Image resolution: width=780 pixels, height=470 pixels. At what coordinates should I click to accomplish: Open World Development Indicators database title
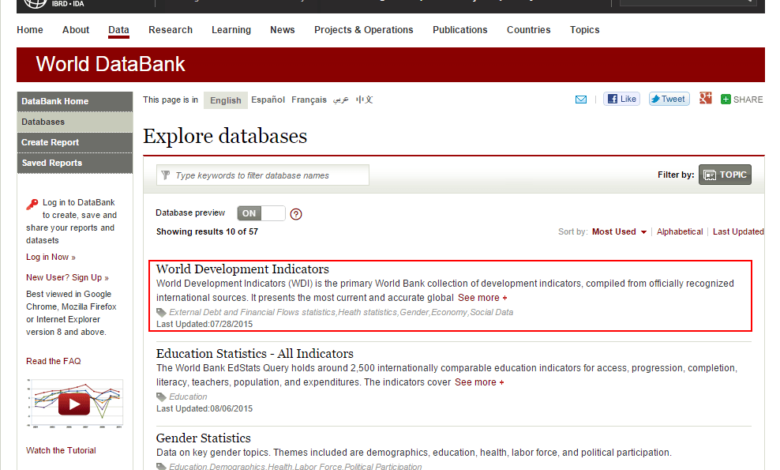242,269
